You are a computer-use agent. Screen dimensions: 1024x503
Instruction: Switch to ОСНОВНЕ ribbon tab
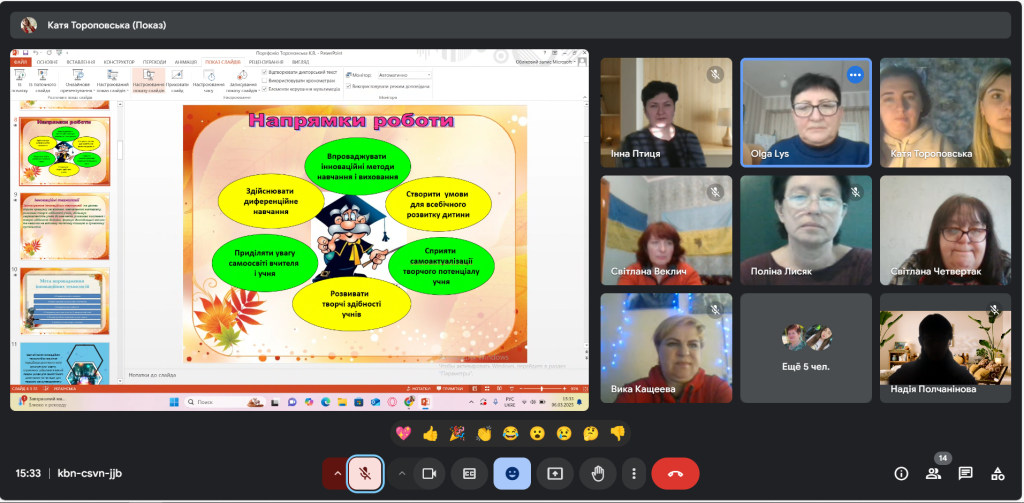point(47,62)
